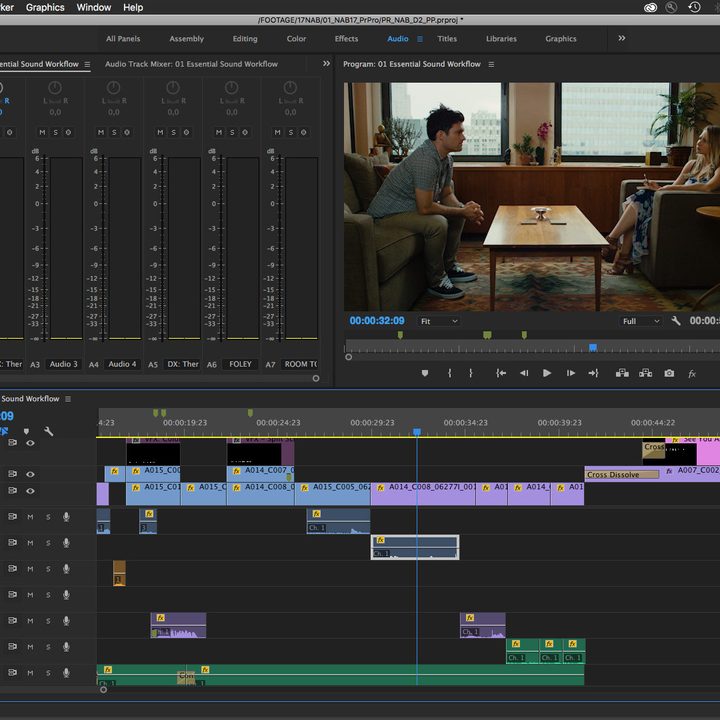Click Audio 3 track name field
Screen dimensions: 720x720
click(x=63, y=364)
